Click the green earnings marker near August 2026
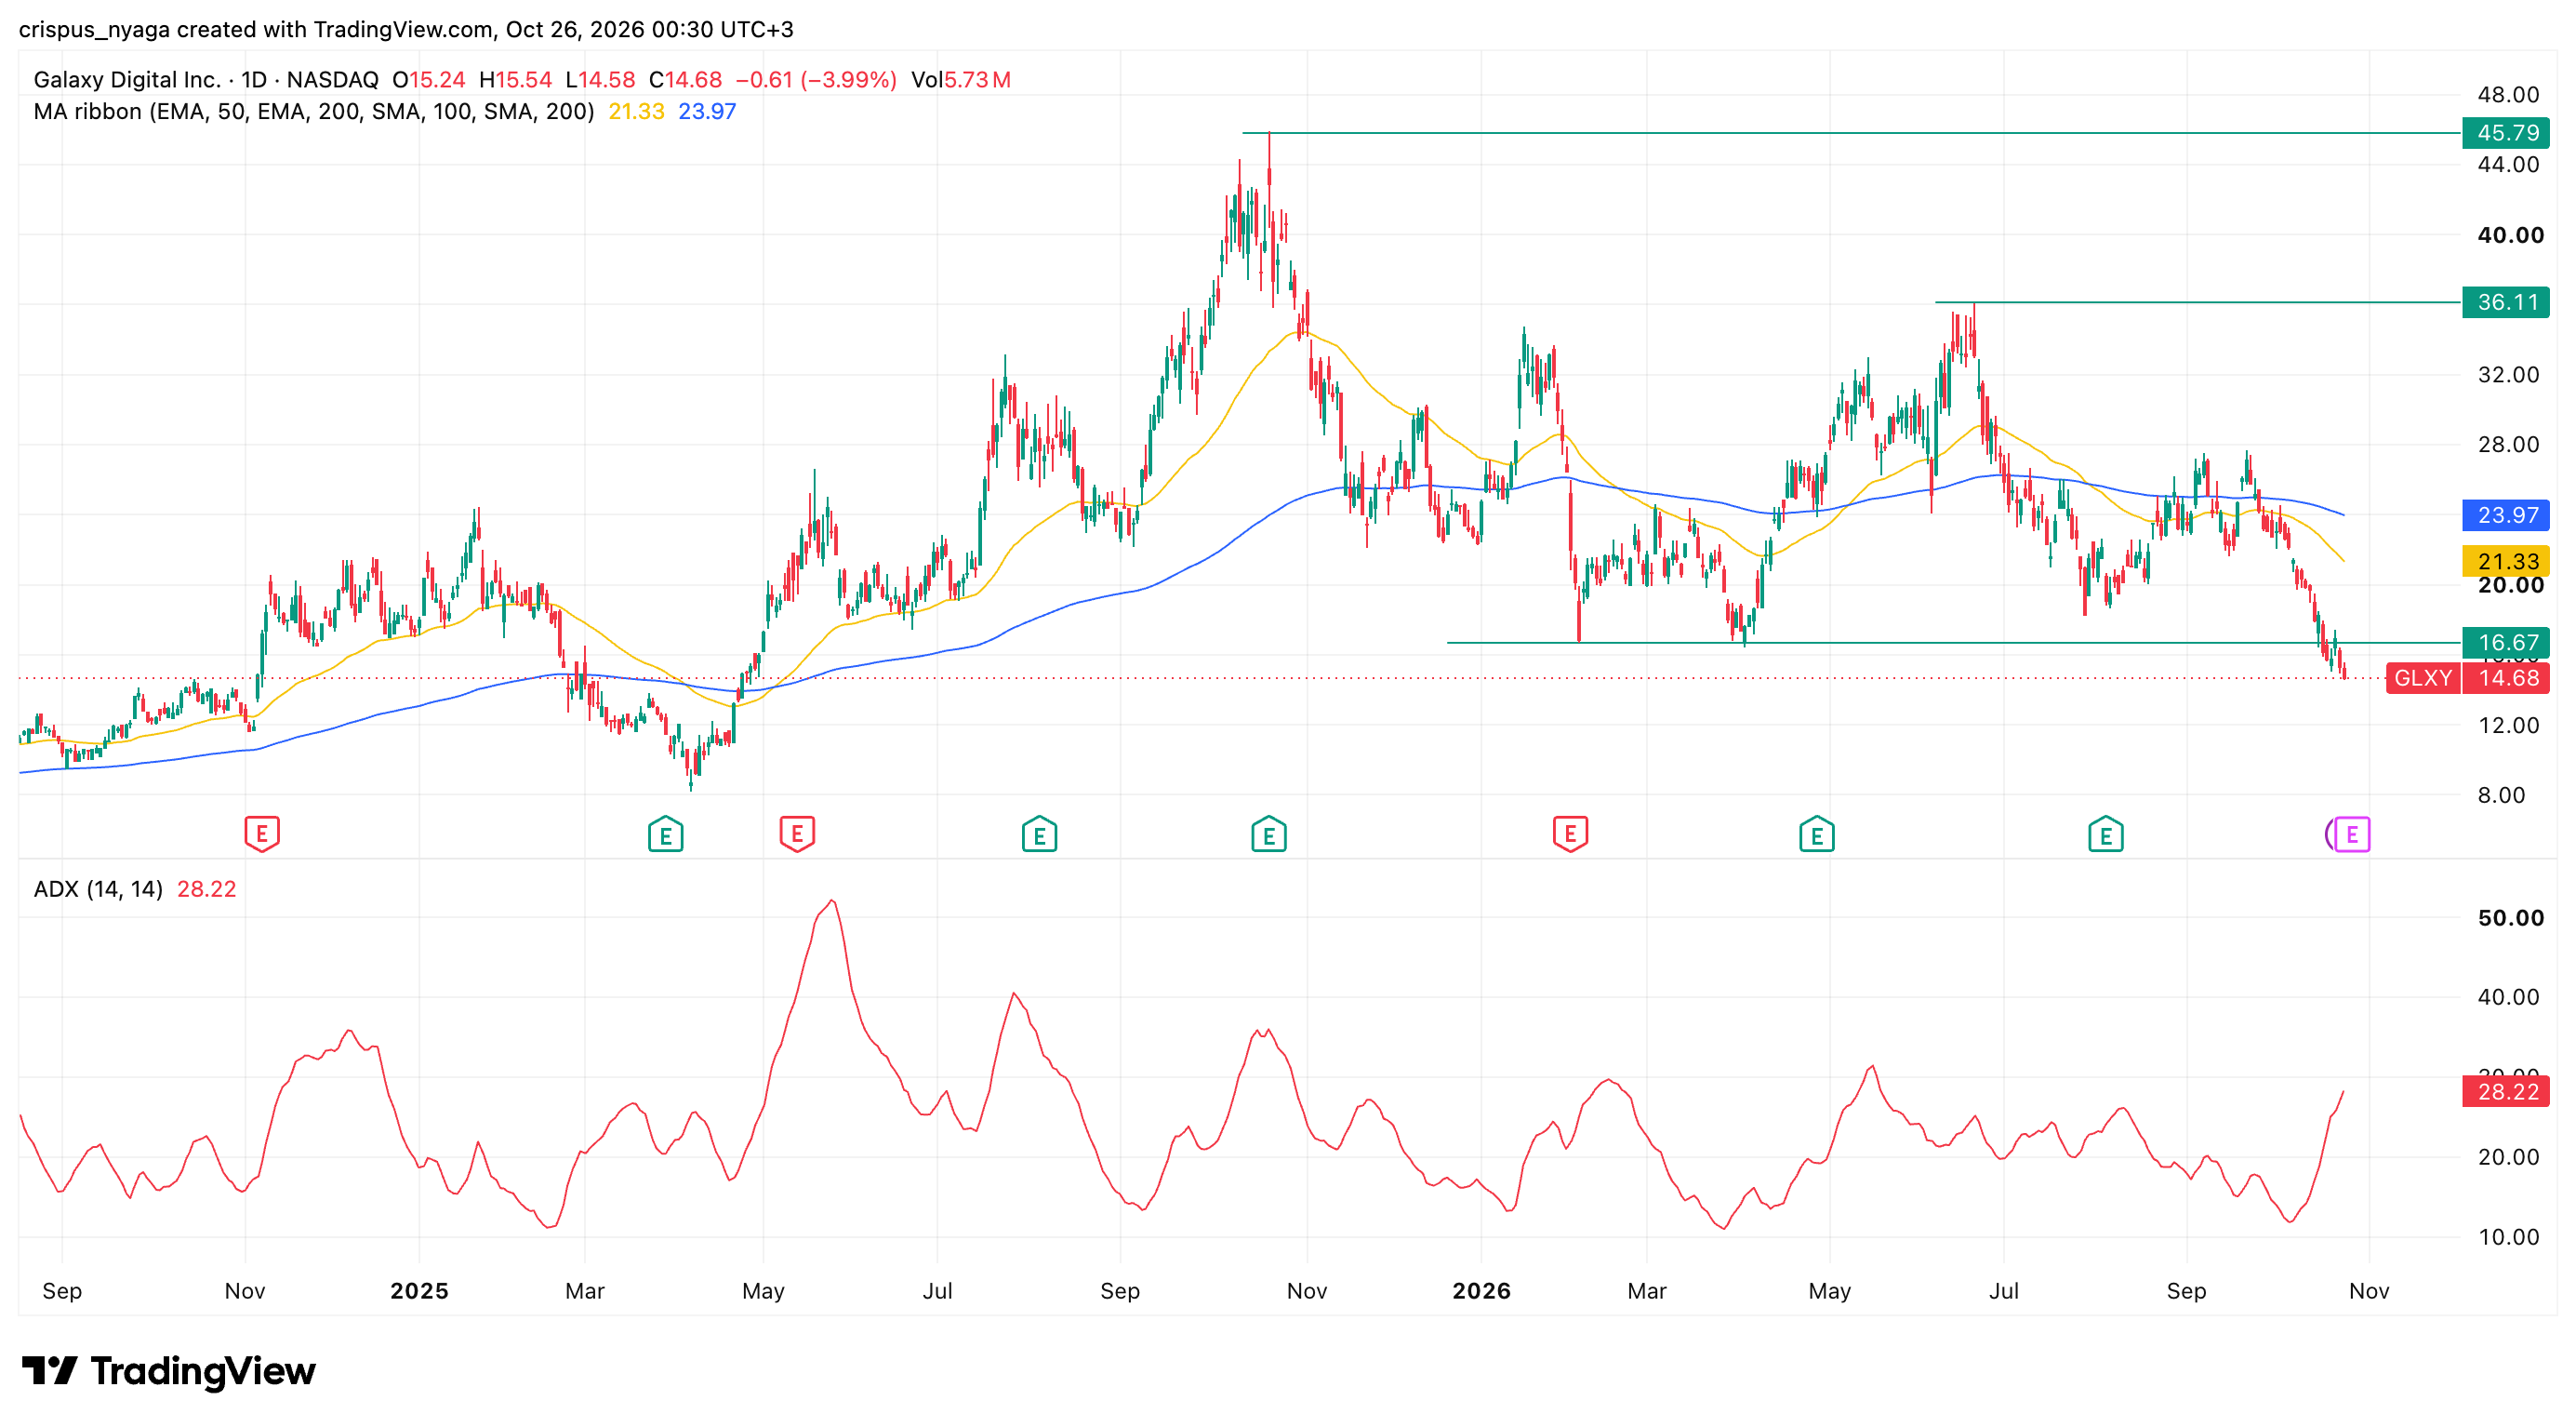 pos(2105,834)
